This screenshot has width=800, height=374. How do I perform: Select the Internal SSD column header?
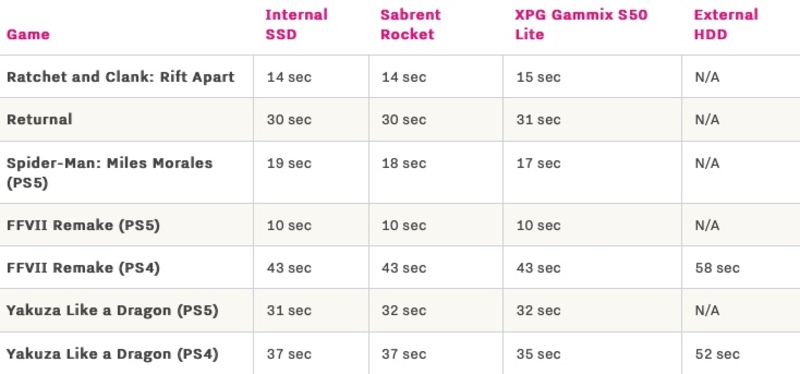(x=296, y=24)
